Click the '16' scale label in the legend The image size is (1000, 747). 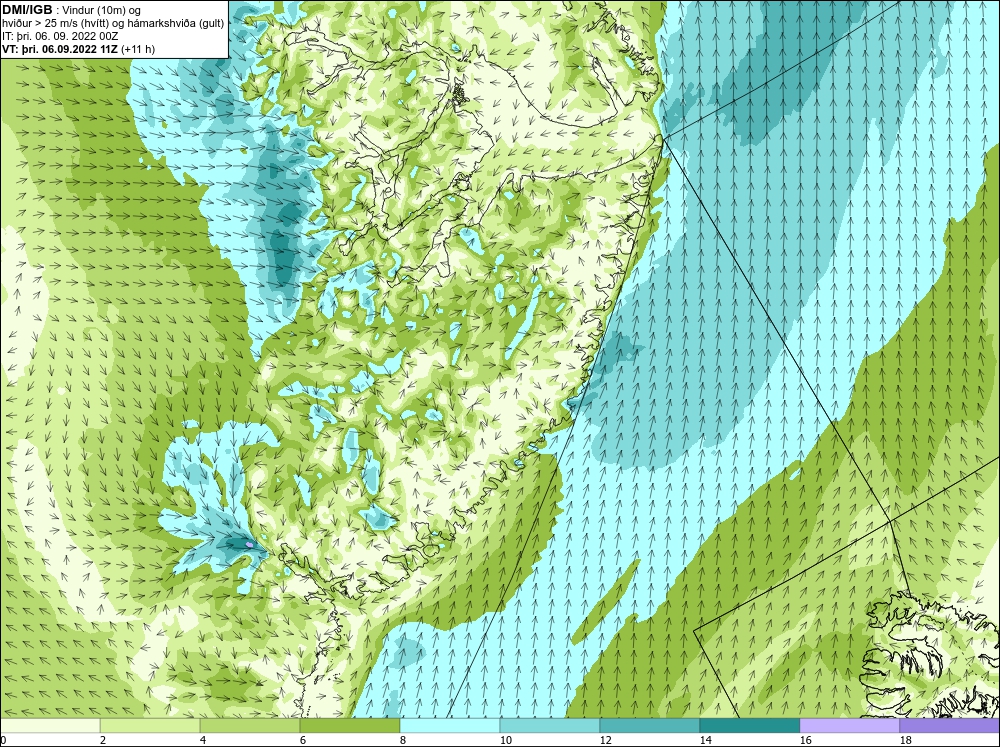(x=805, y=740)
